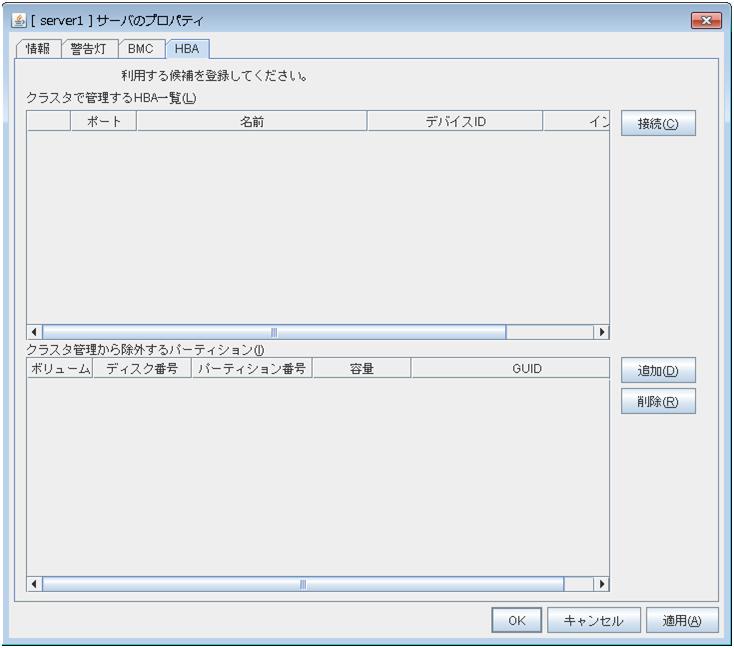Image resolution: width=734 pixels, height=648 pixels.
Task: Click the 追加(D) button
Action: point(657,371)
